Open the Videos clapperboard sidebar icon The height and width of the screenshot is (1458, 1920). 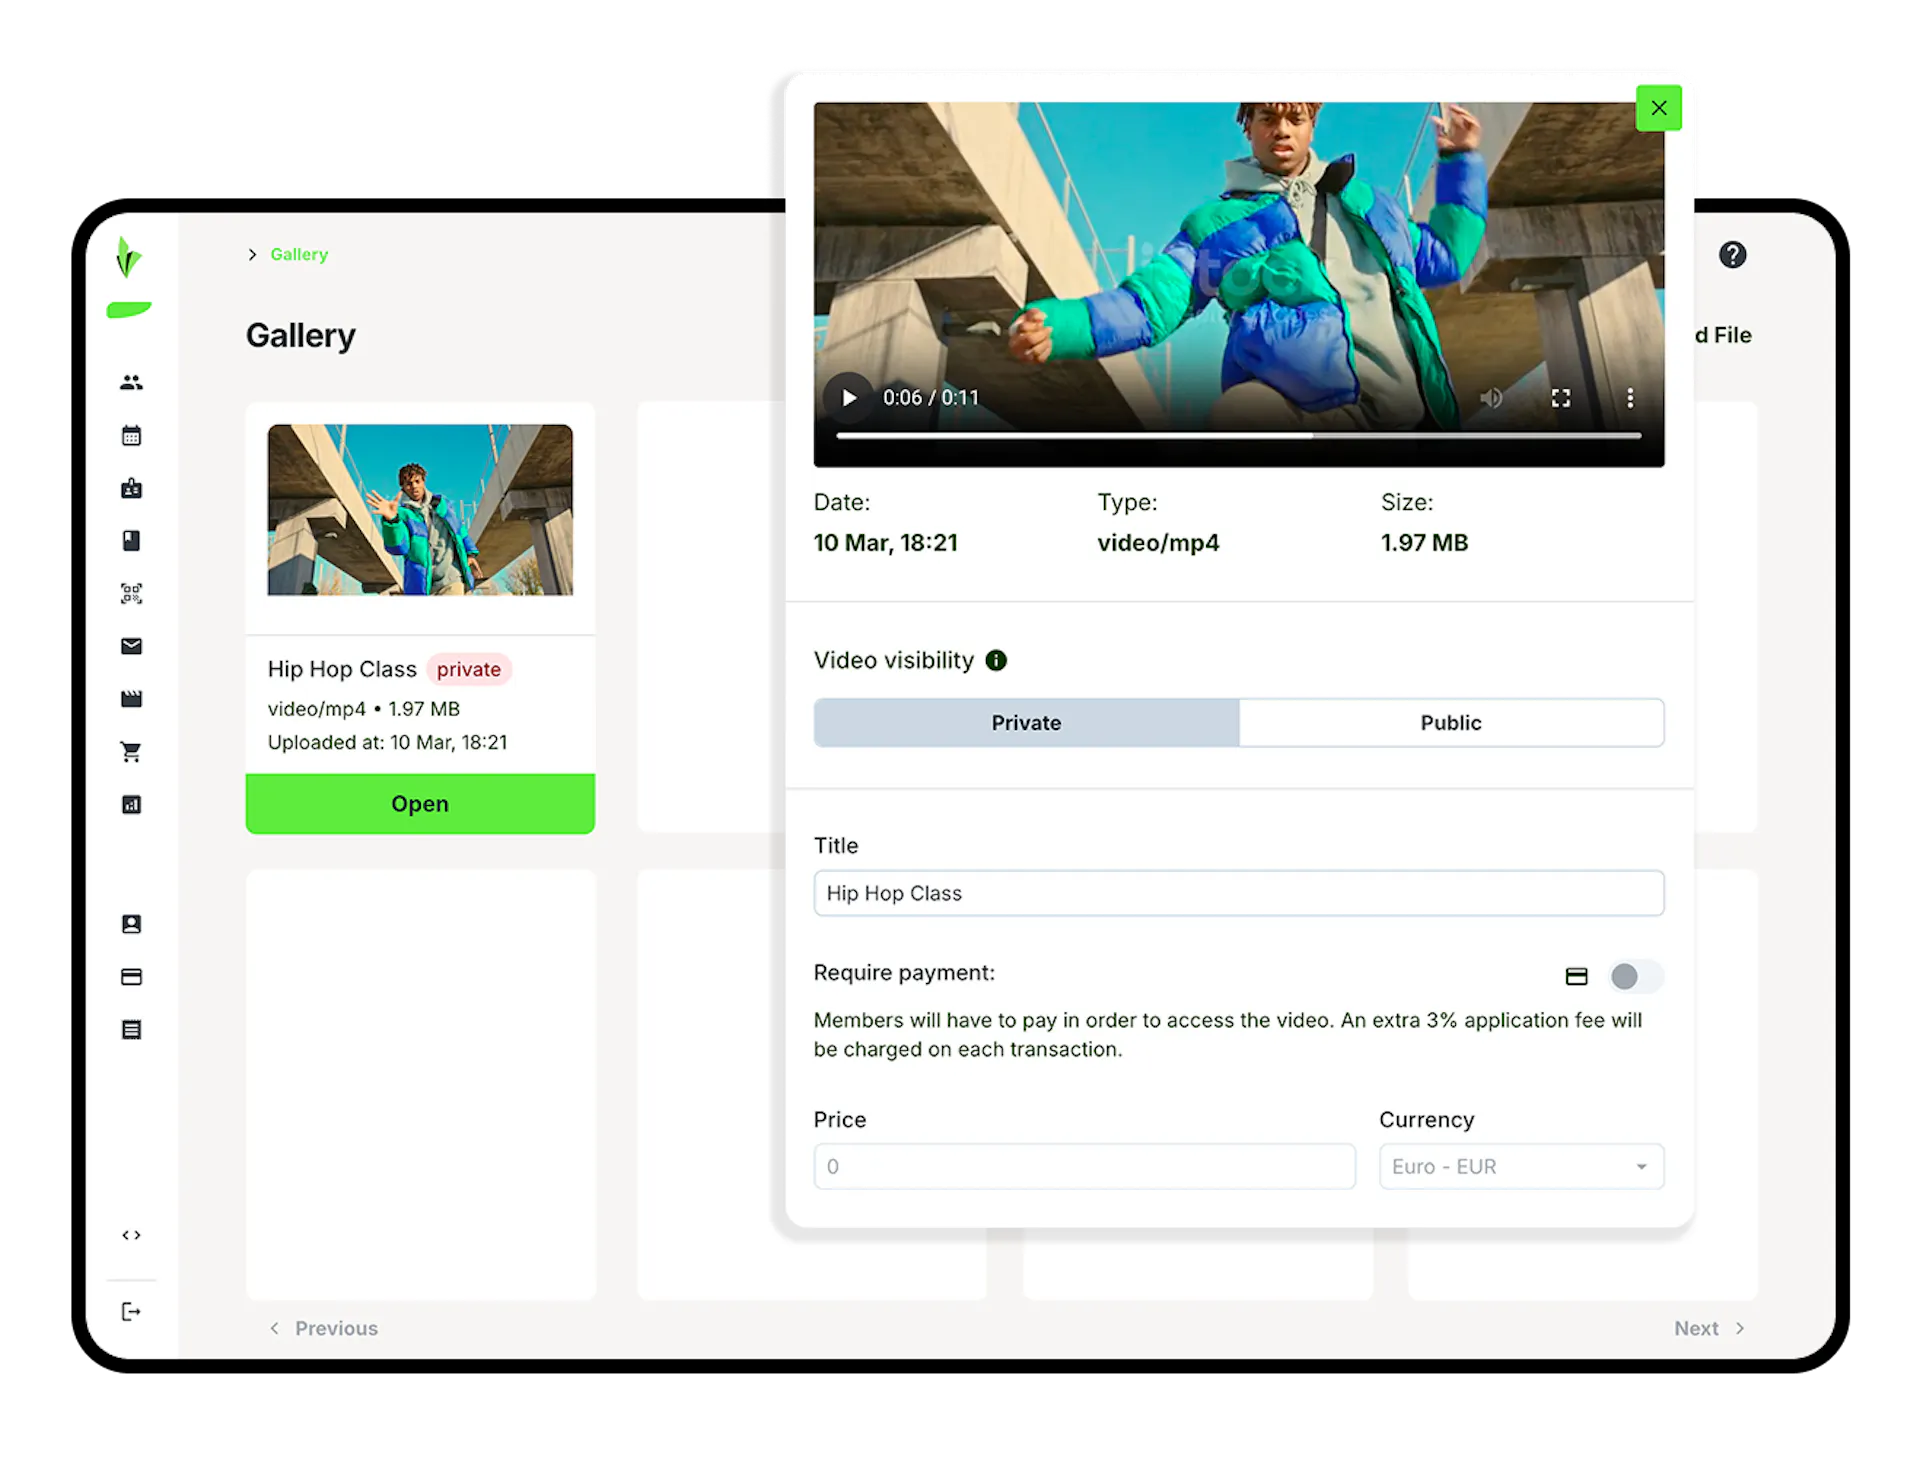coord(131,699)
